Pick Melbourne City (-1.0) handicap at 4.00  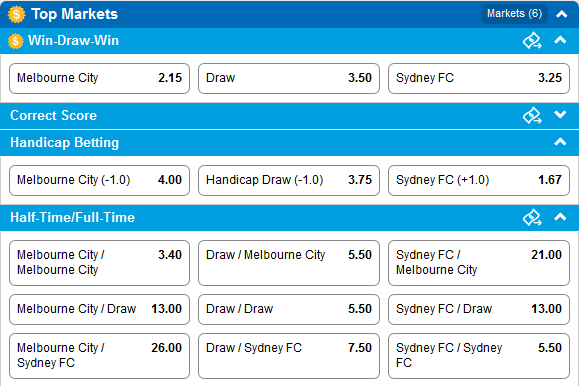99,180
